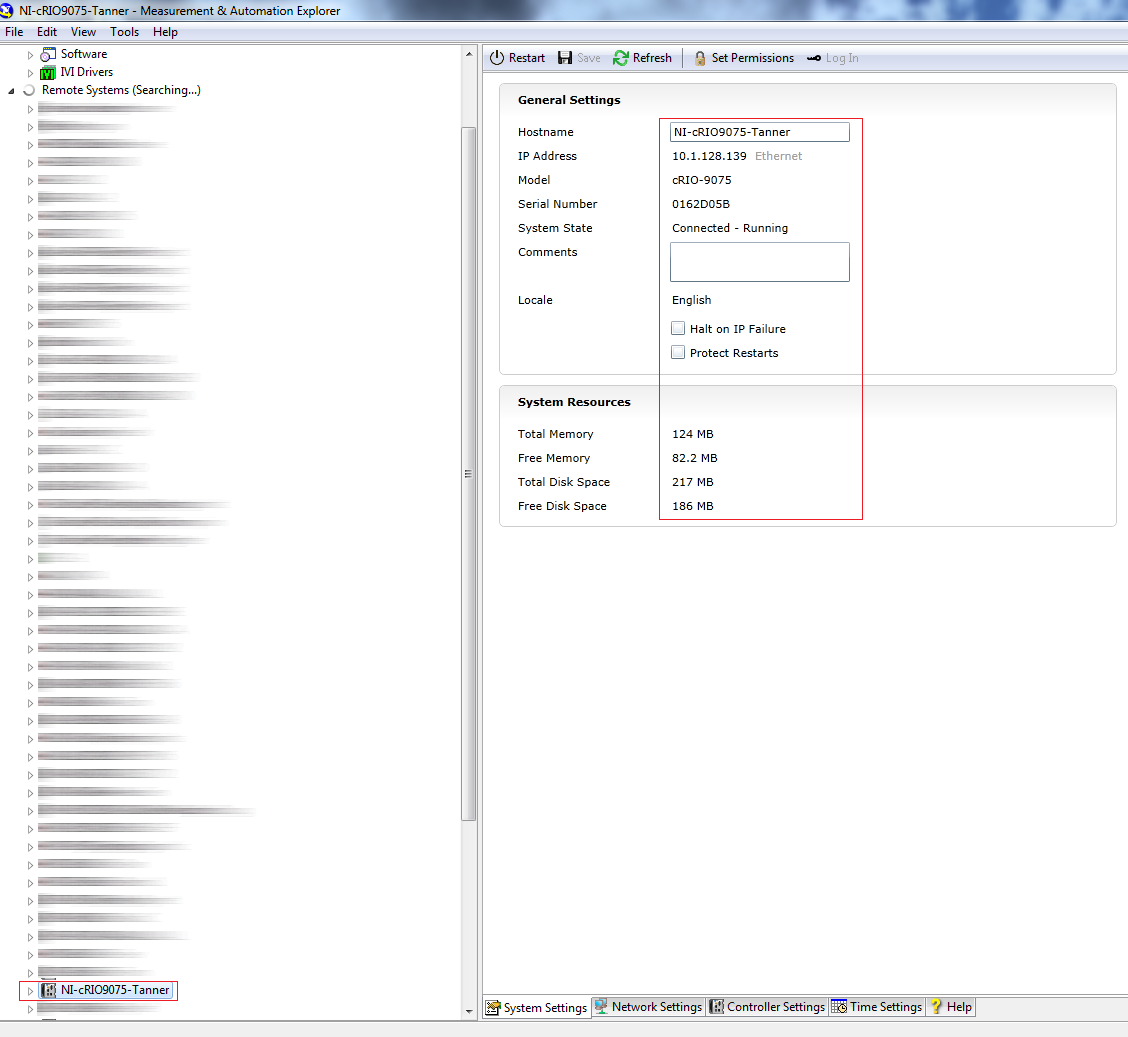This screenshot has width=1128, height=1037.
Task: Click the MAX application icon in title bar
Action: (x=7, y=11)
